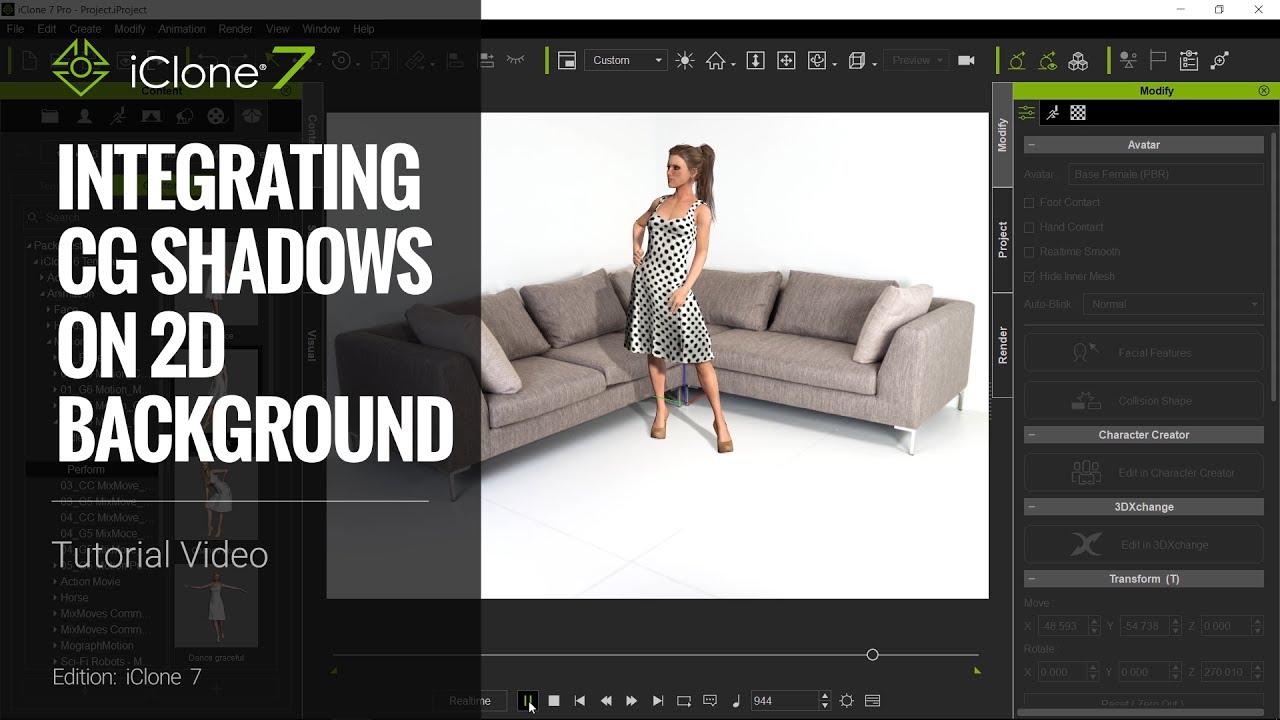Step forward one frame with forward button
The image size is (1280, 720).
click(x=631, y=701)
